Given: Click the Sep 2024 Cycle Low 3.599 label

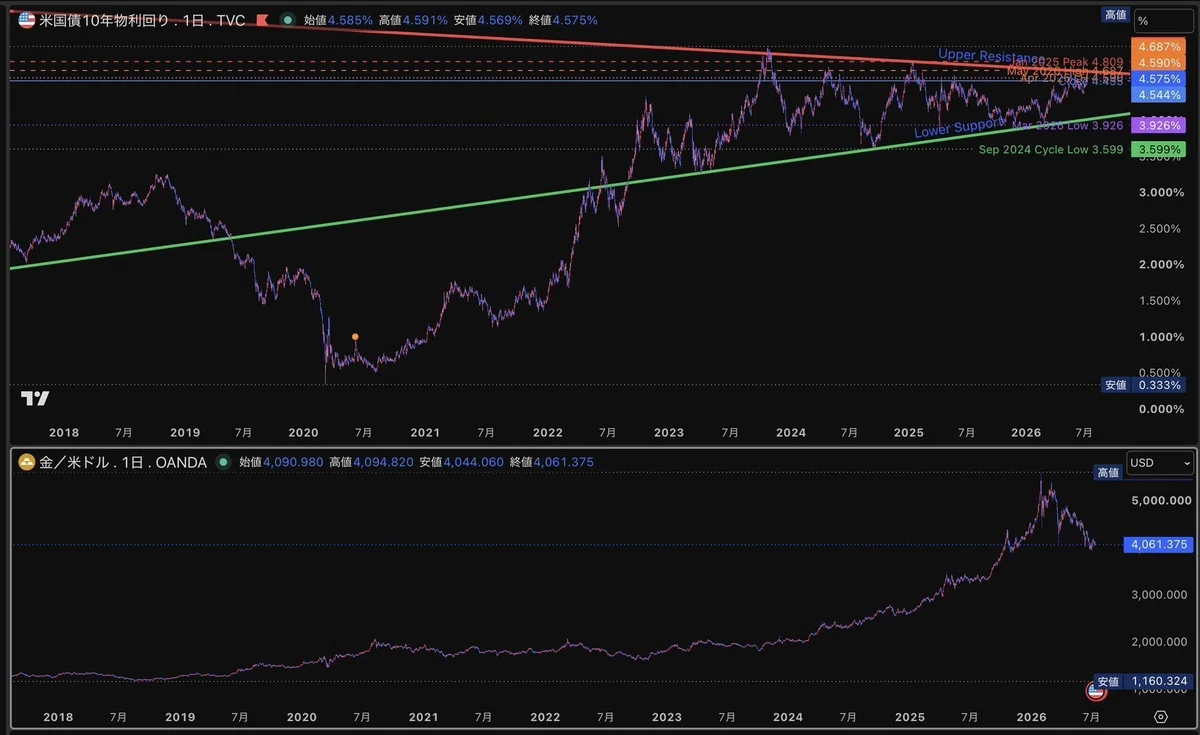Looking at the screenshot, I should coord(1049,150).
